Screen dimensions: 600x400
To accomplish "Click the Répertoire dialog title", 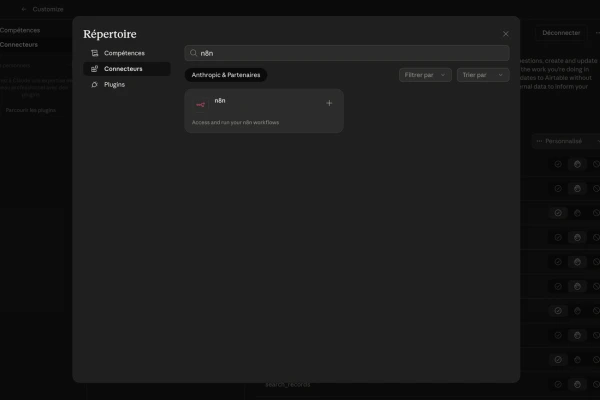I will 110,34.
